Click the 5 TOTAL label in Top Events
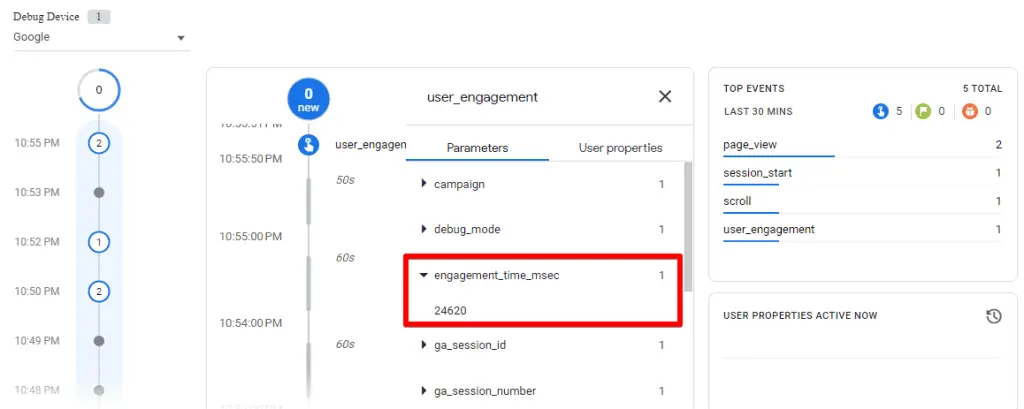Screen dimensions: 1024x409 (x=982, y=88)
